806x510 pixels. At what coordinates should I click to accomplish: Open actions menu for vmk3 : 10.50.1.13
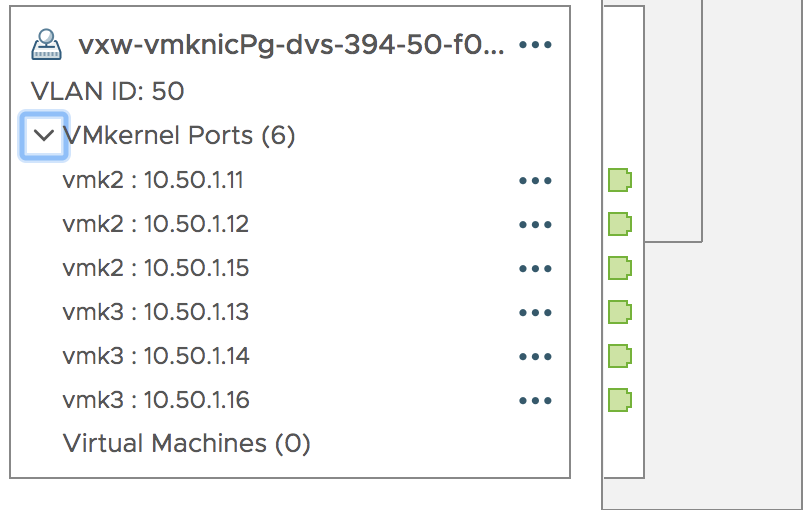click(535, 313)
